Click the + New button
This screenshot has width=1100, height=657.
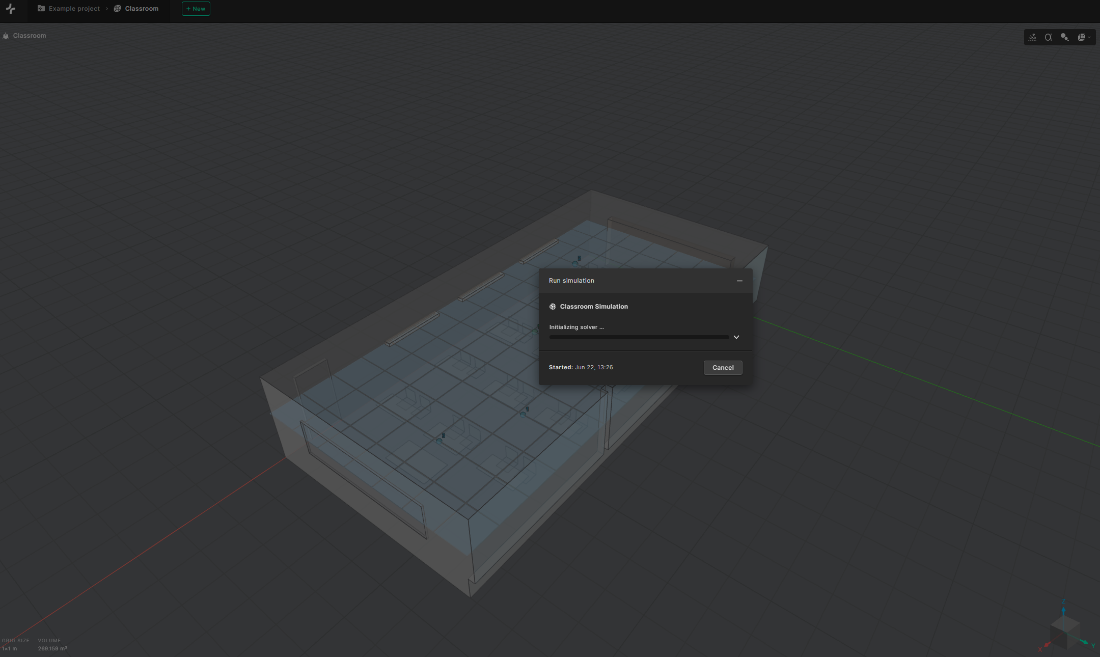tap(196, 8)
